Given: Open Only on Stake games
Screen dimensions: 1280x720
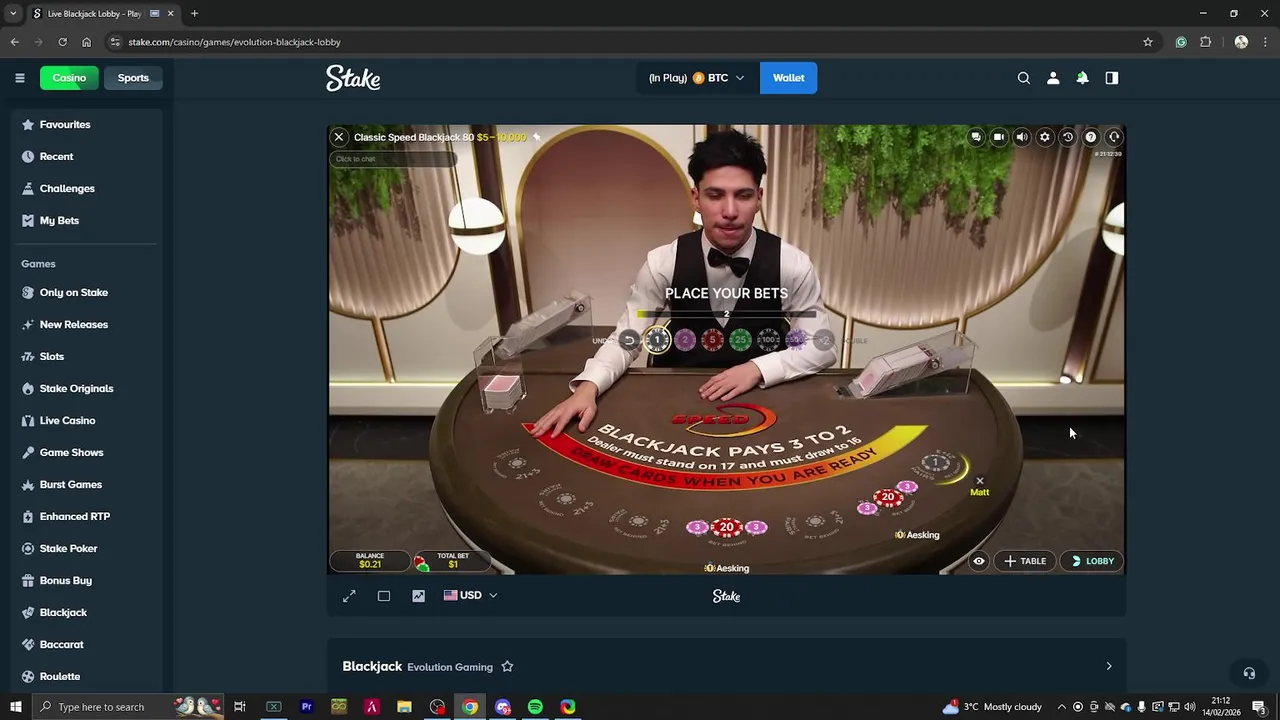Looking at the screenshot, I should tap(88, 293).
